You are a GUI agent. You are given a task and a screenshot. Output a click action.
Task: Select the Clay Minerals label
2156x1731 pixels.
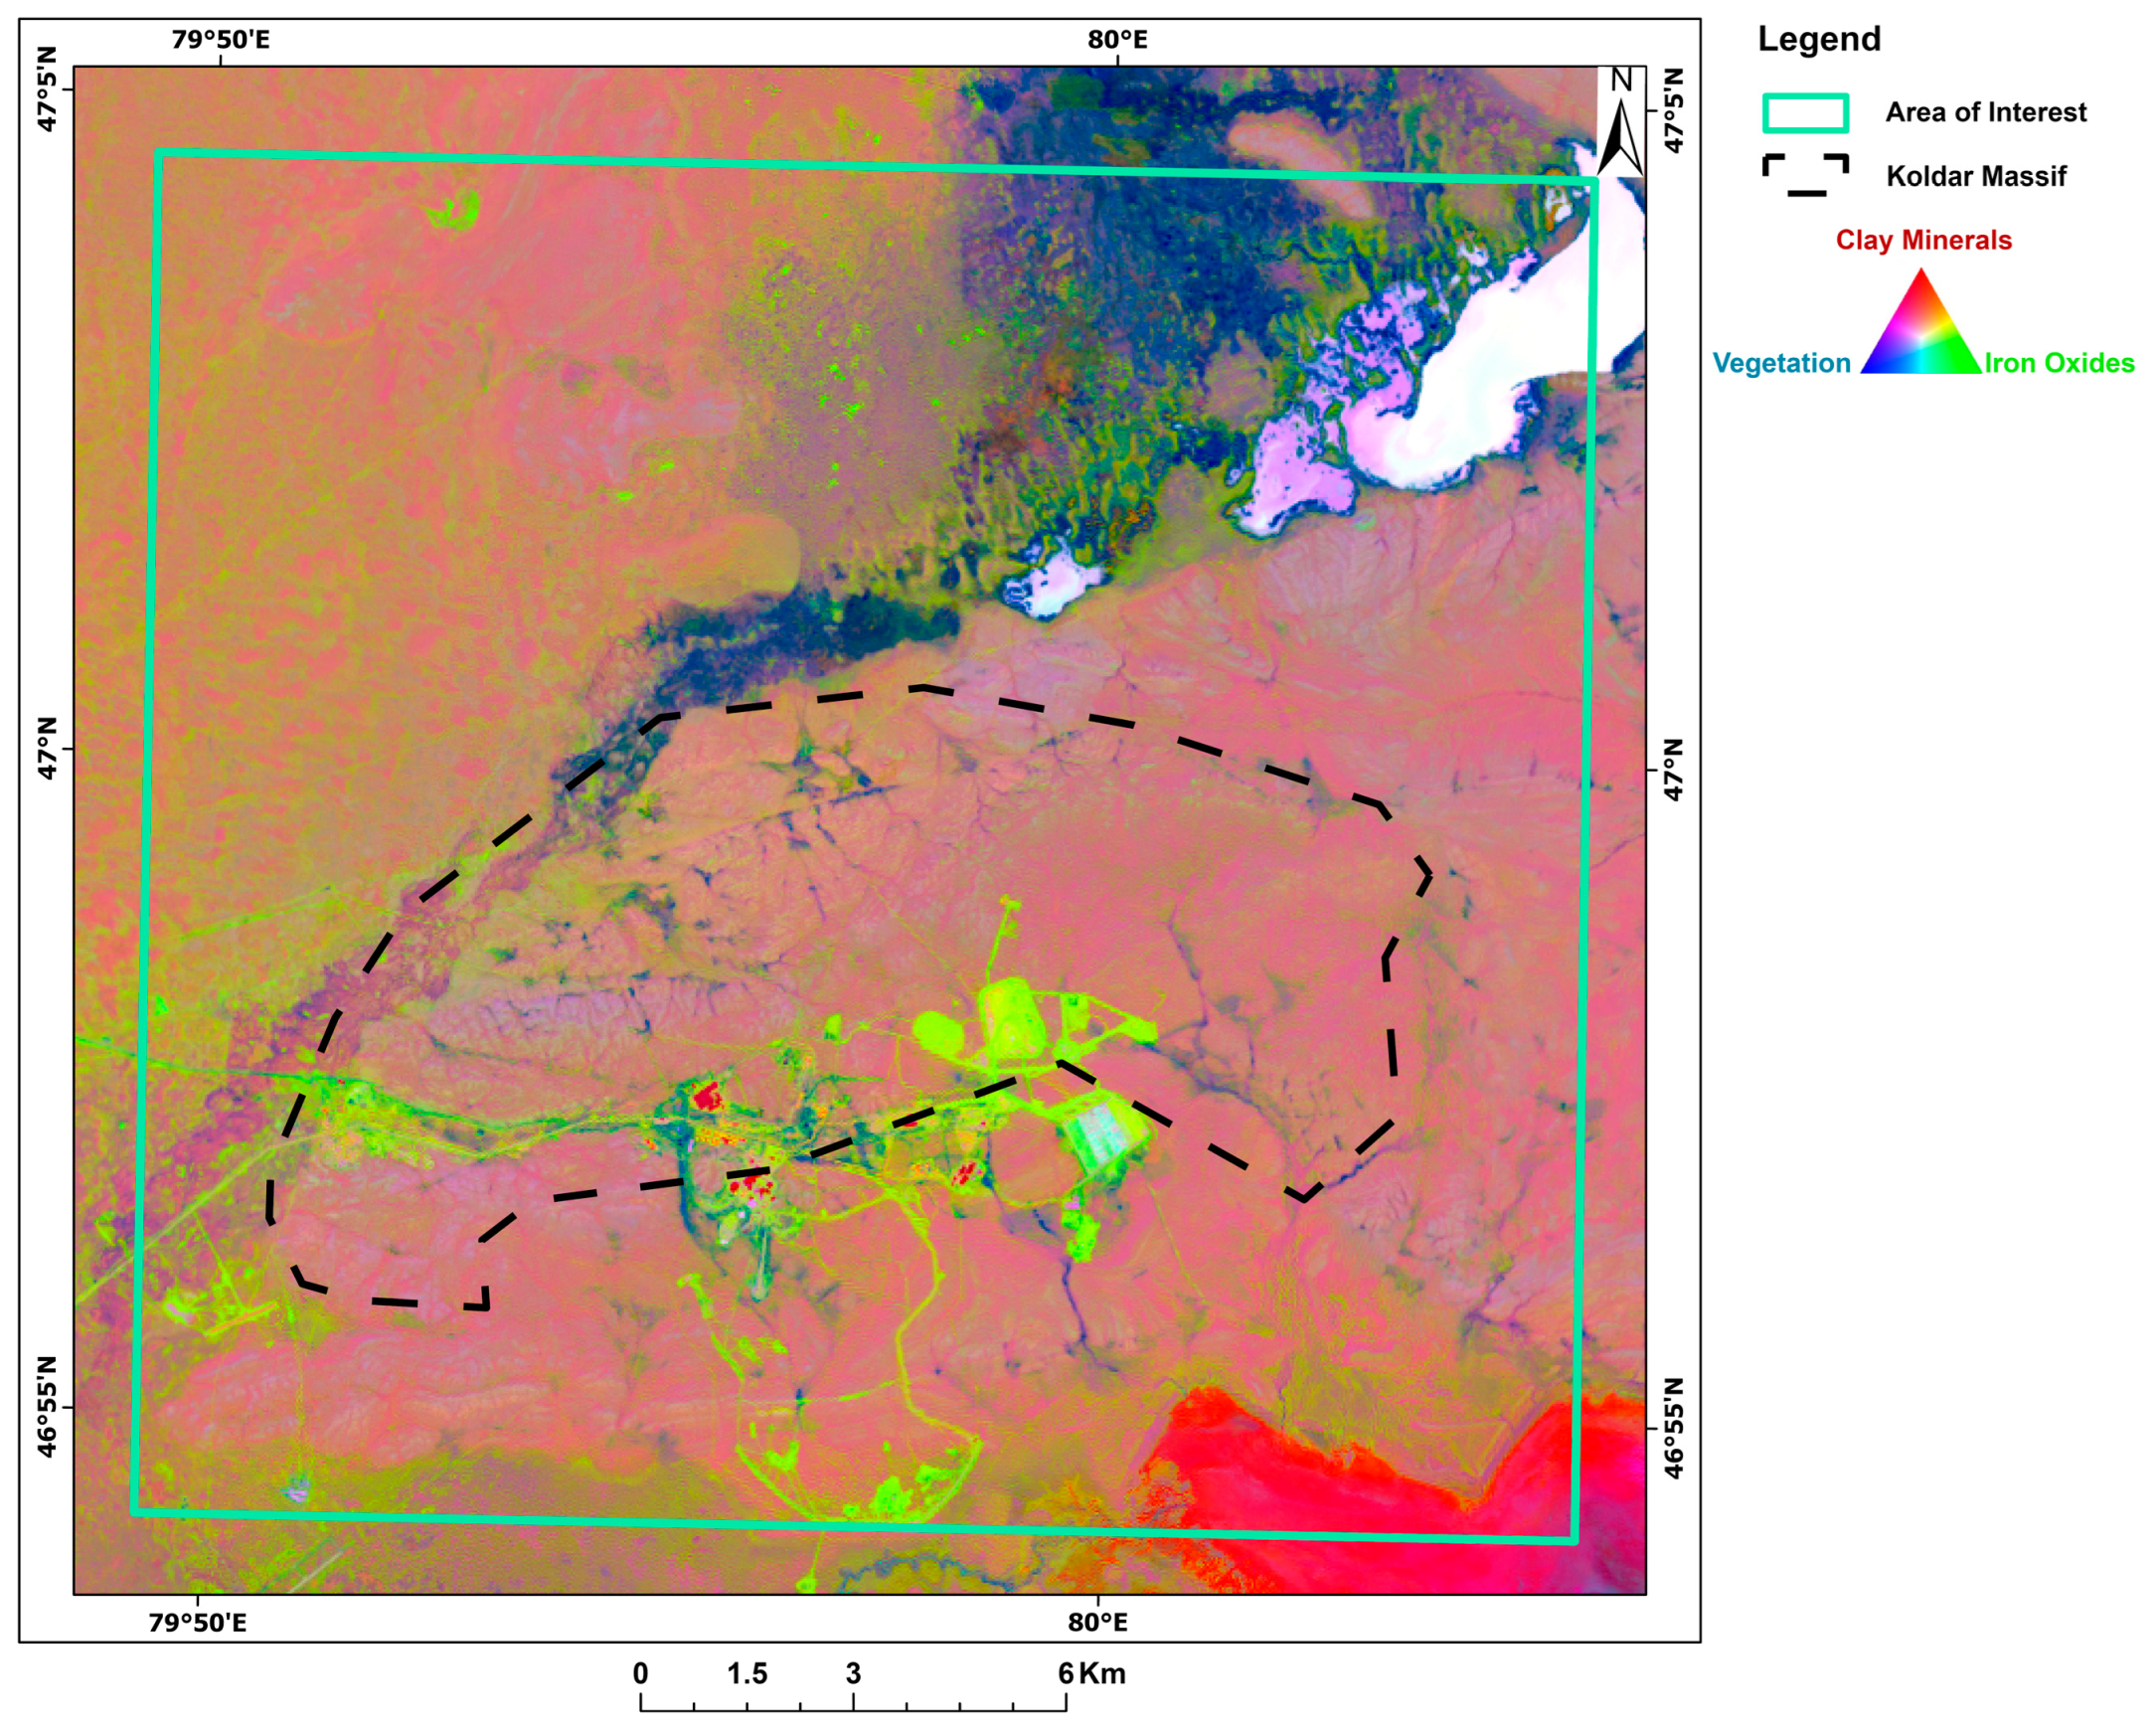(1923, 240)
